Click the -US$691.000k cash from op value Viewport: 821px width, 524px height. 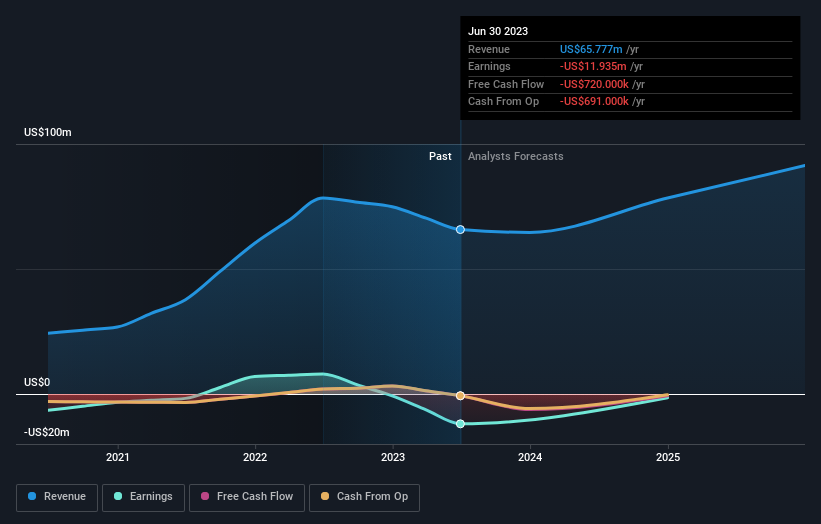[594, 102]
